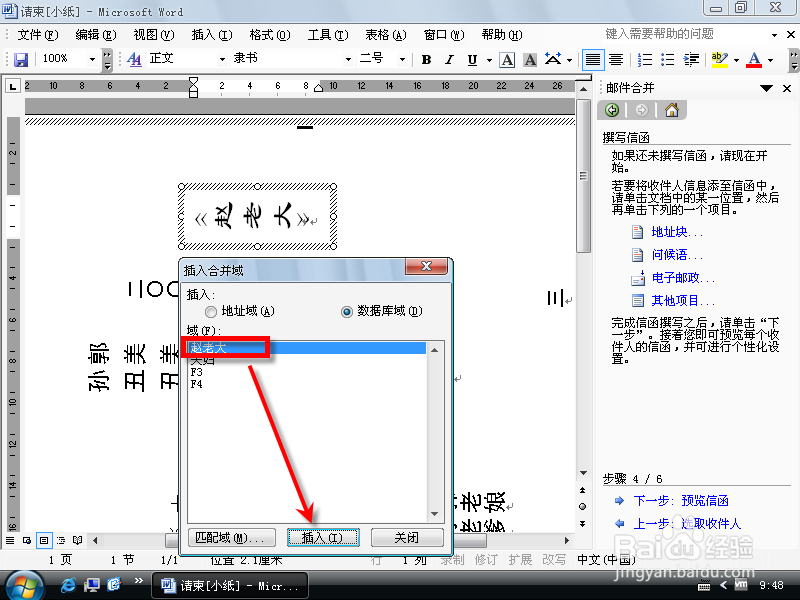Click the character scaling icon

coord(553,60)
